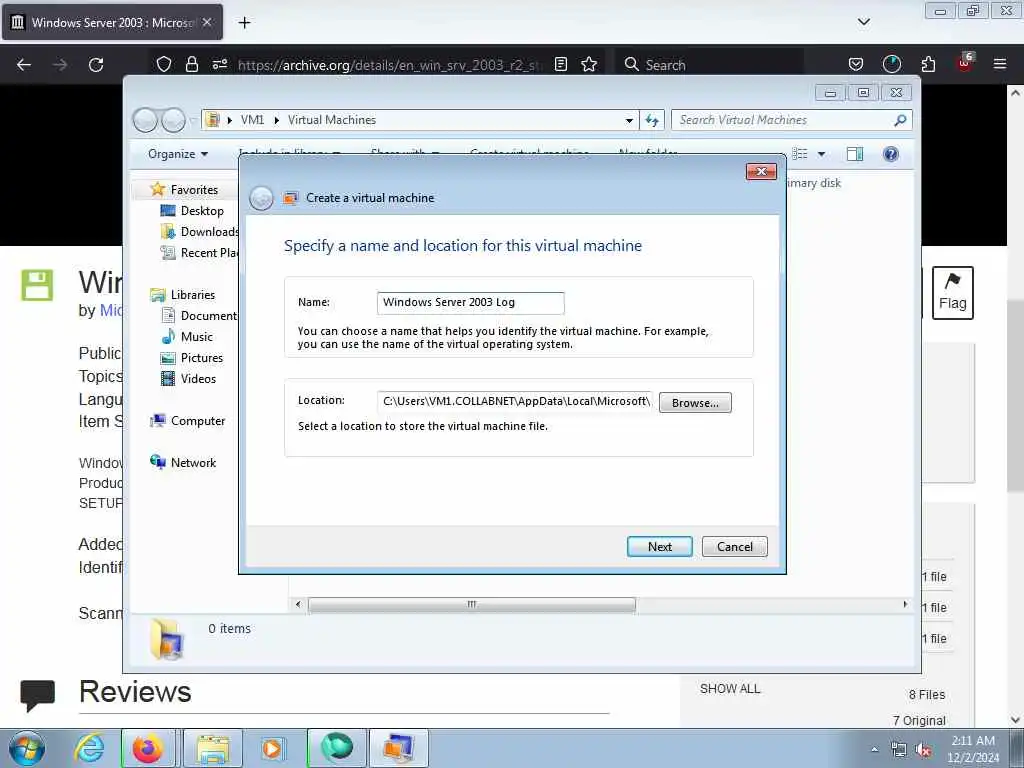Go back in Firefox browser
The height and width of the screenshot is (768, 1024).
point(24,65)
